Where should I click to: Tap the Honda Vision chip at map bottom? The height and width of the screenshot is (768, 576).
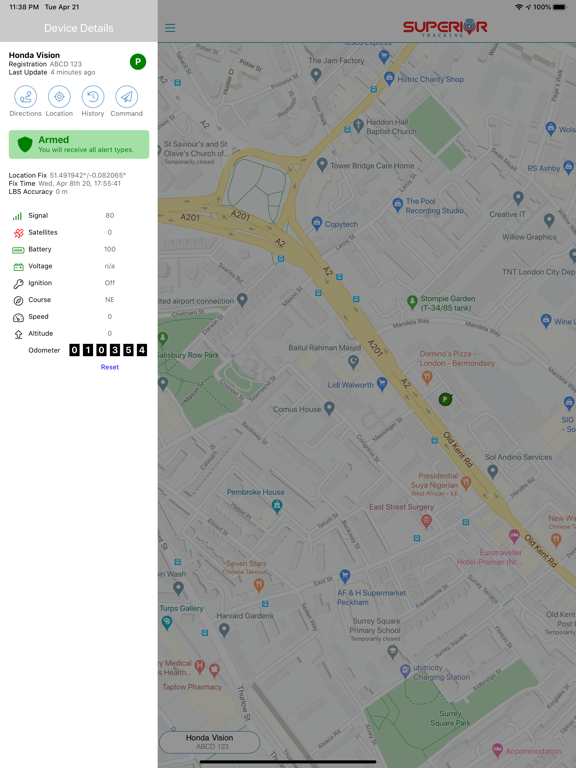pos(209,742)
